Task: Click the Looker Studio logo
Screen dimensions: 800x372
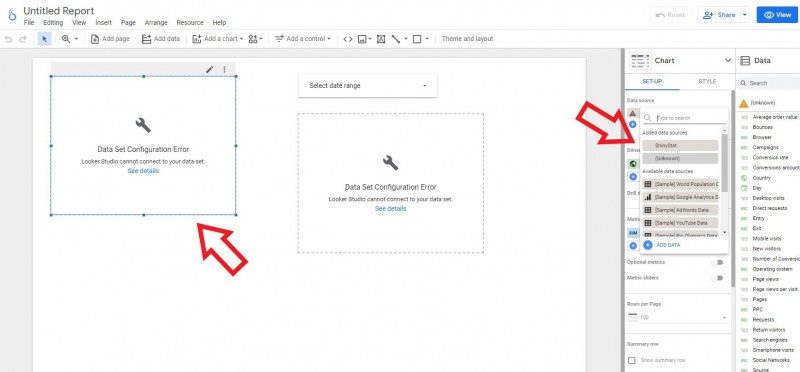Action: tap(12, 14)
